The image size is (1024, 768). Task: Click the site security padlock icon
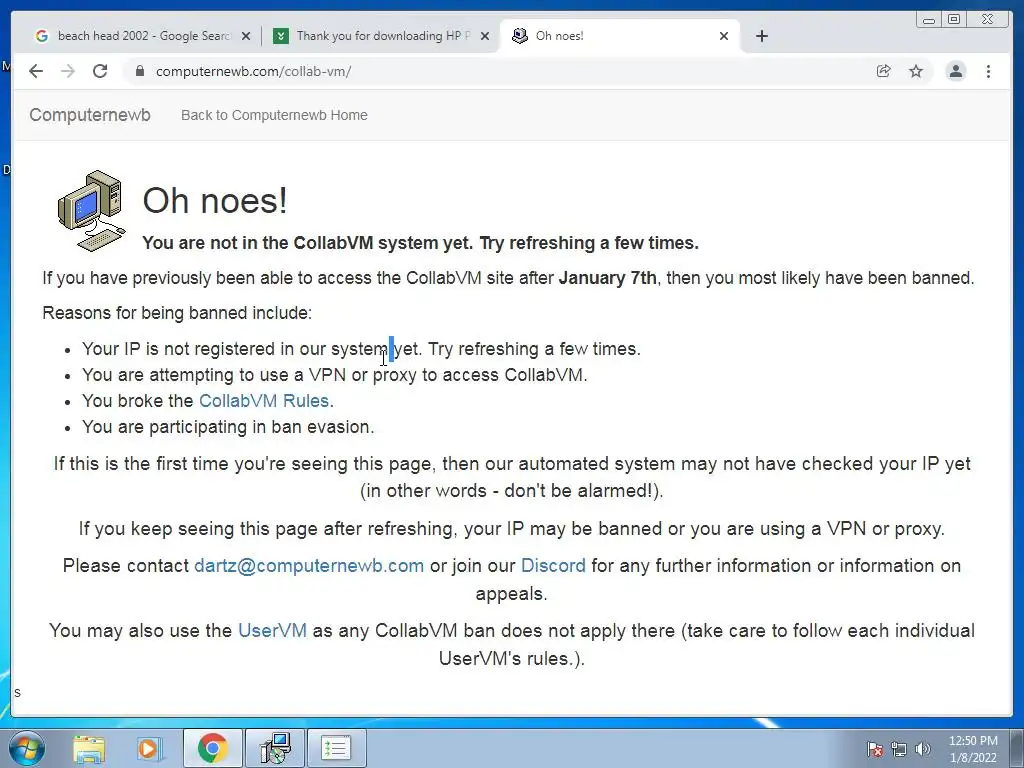click(140, 71)
